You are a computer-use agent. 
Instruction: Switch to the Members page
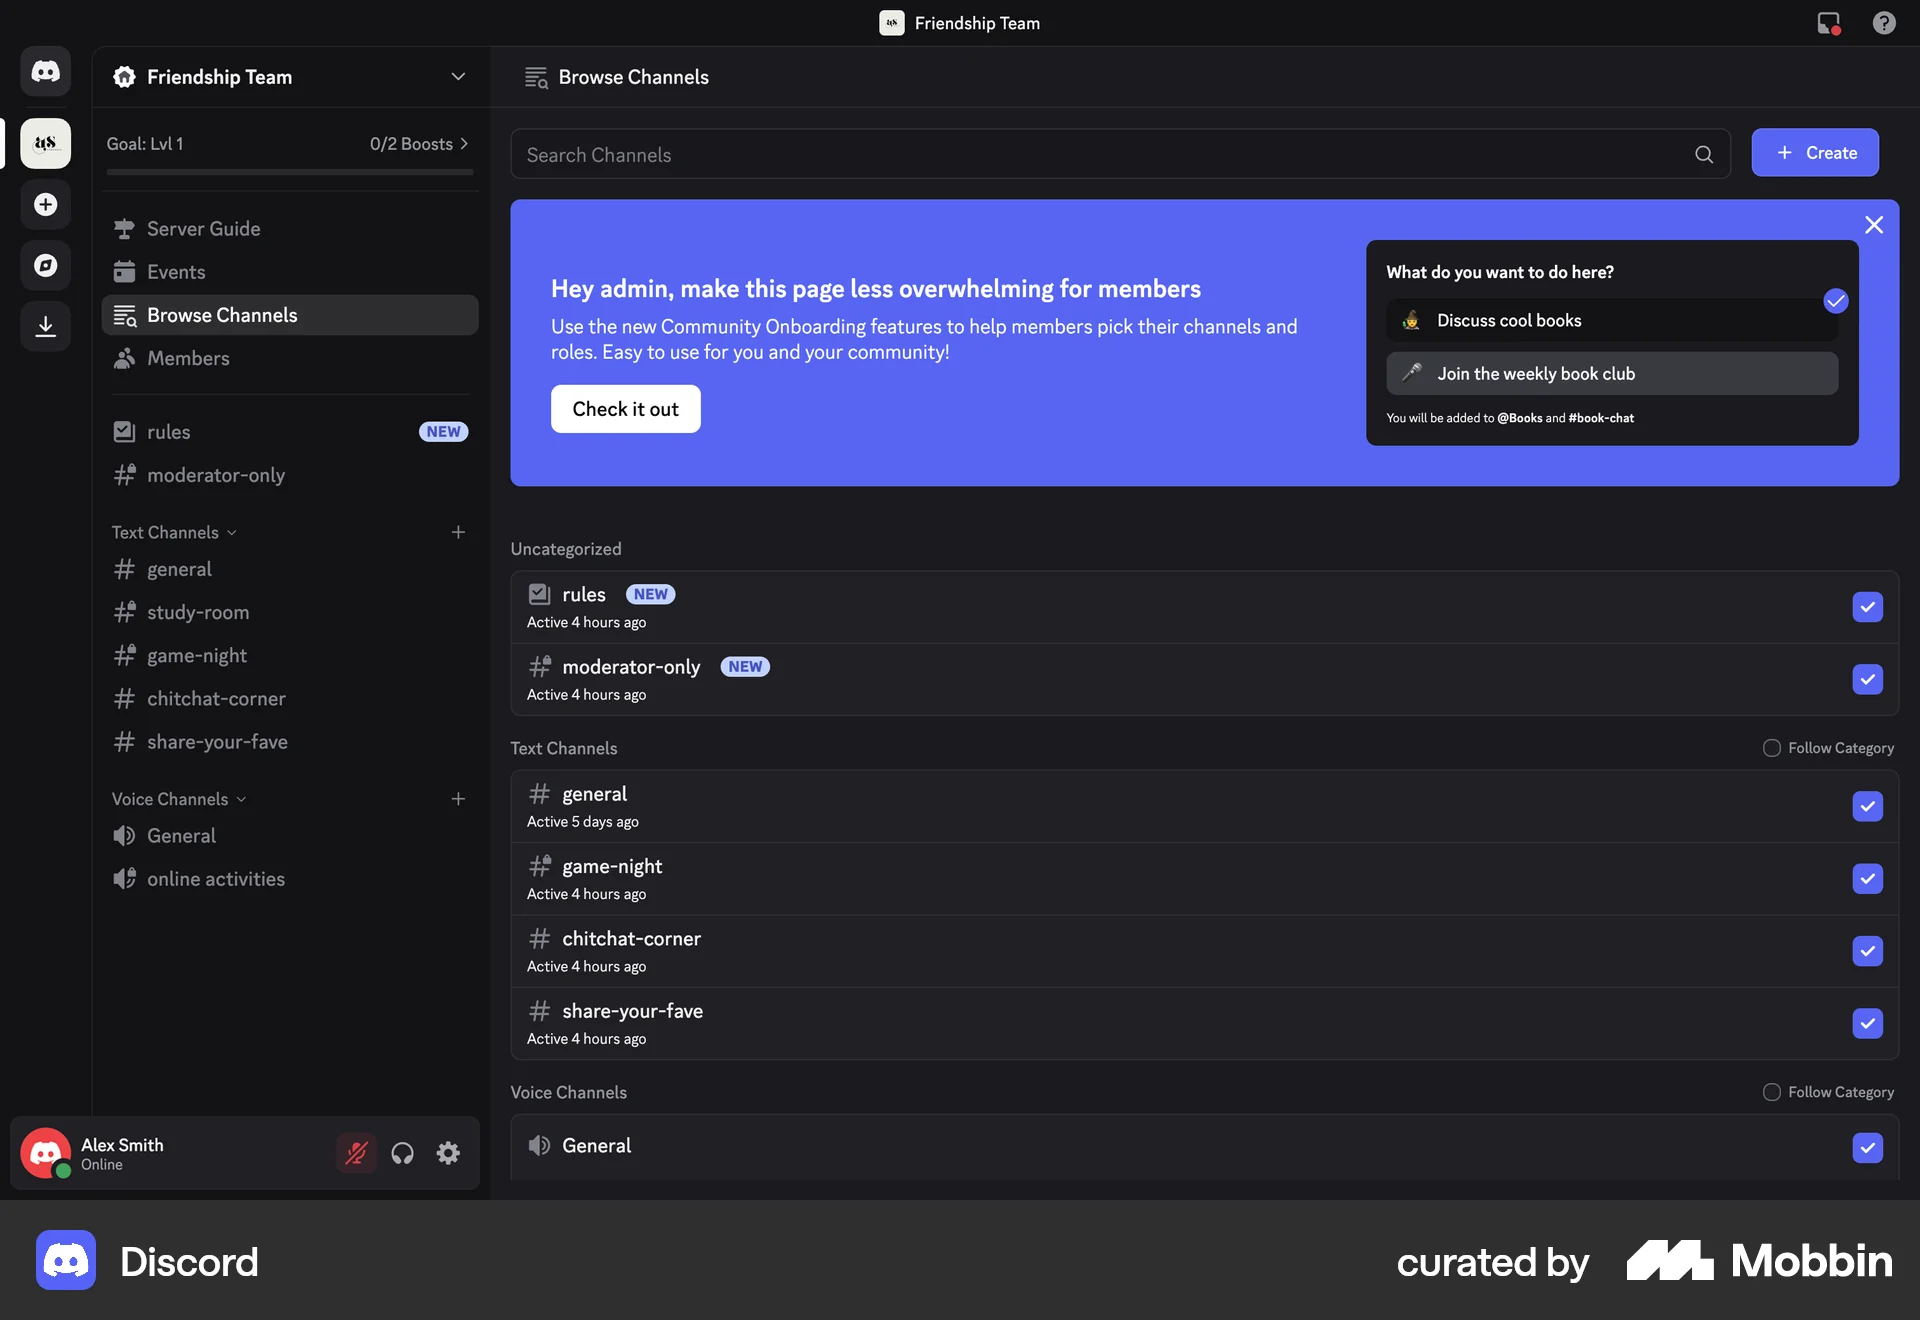point(188,358)
